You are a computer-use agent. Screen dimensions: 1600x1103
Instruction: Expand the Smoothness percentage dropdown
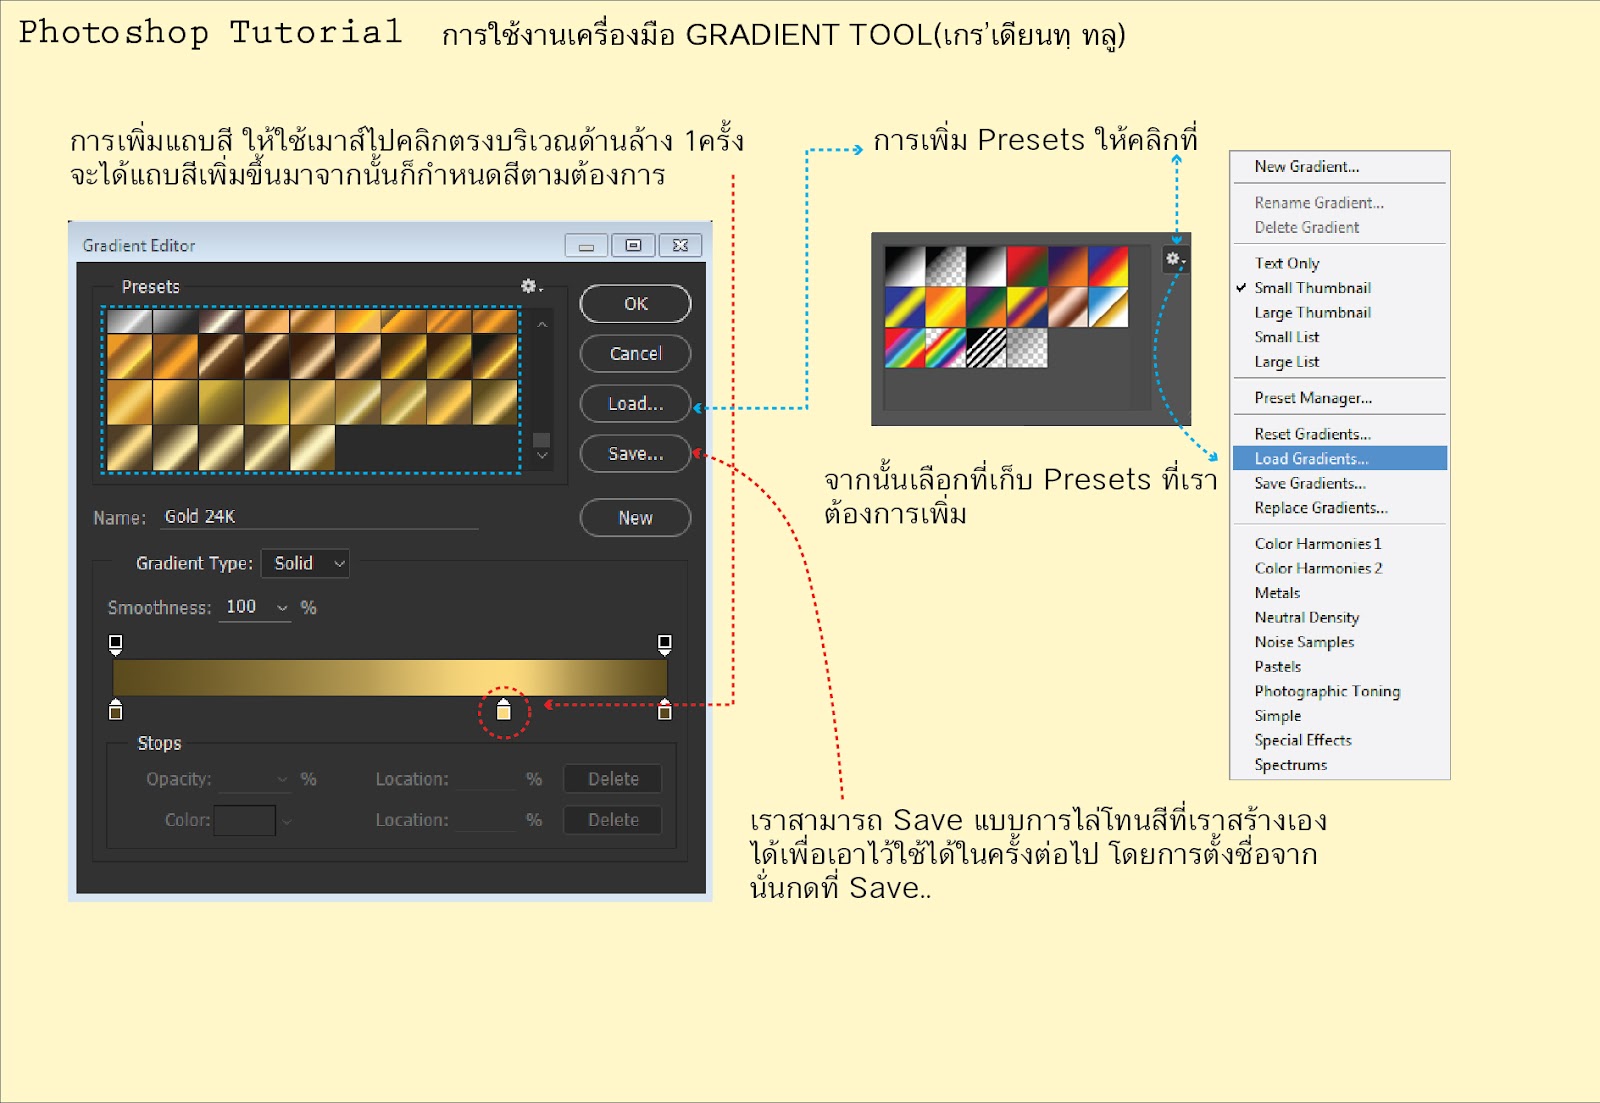pyautogui.click(x=283, y=607)
